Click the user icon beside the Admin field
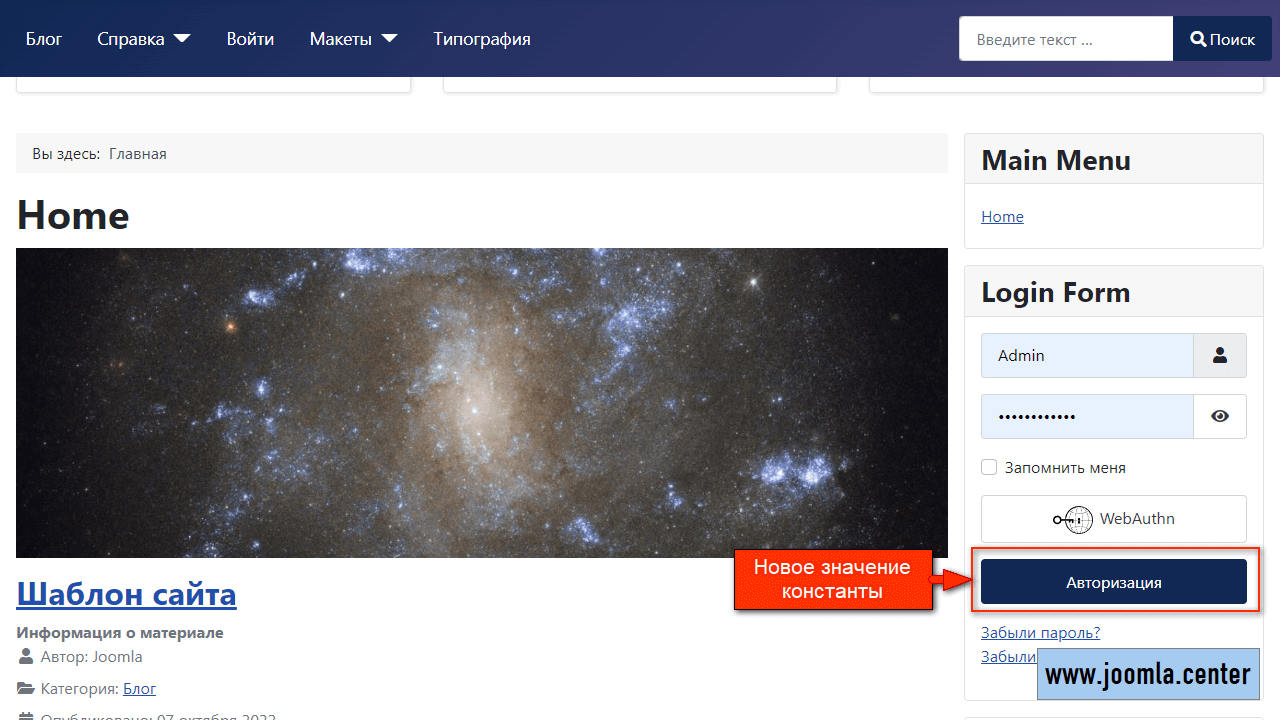 1220,355
